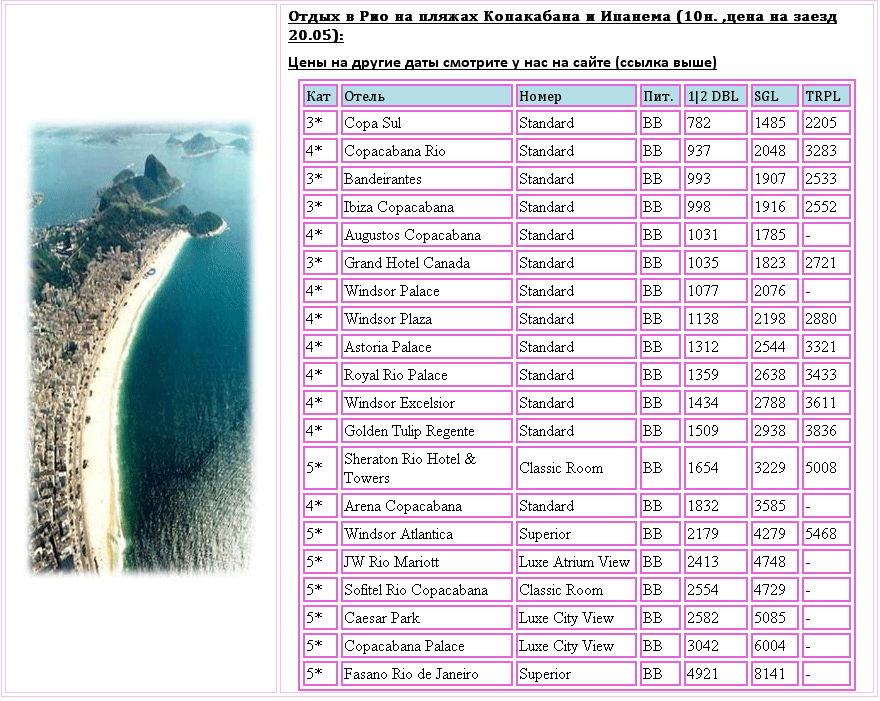Click the heading about Rio beach holidays
The image size is (880, 701).
pyautogui.click(x=562, y=26)
